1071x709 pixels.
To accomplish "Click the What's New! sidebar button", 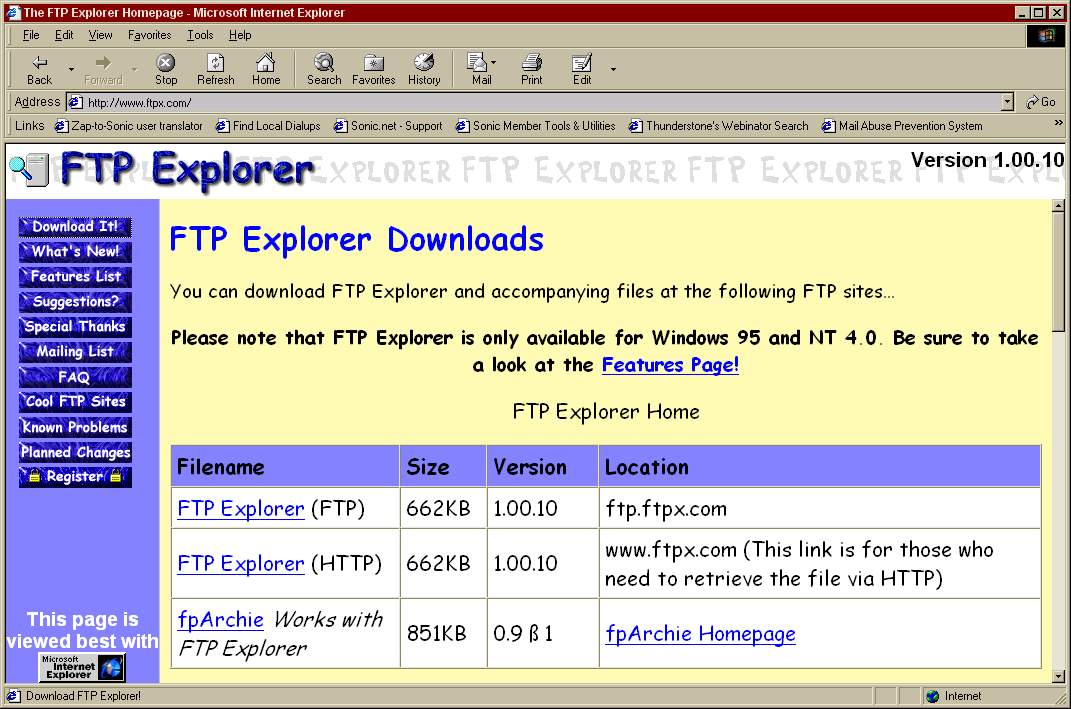I will tap(75, 251).
